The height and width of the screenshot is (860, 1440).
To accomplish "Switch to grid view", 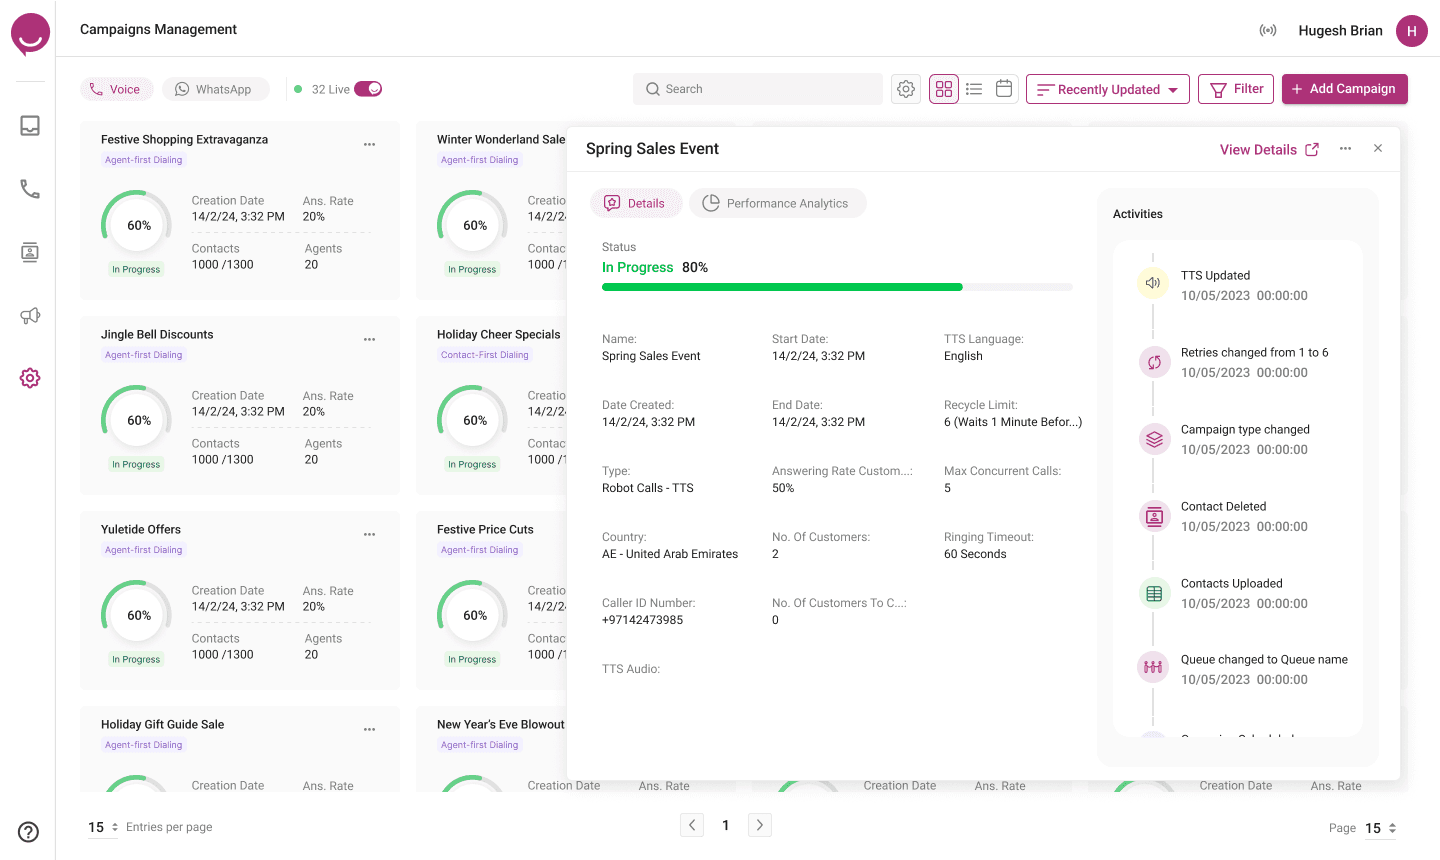I will 944,89.
